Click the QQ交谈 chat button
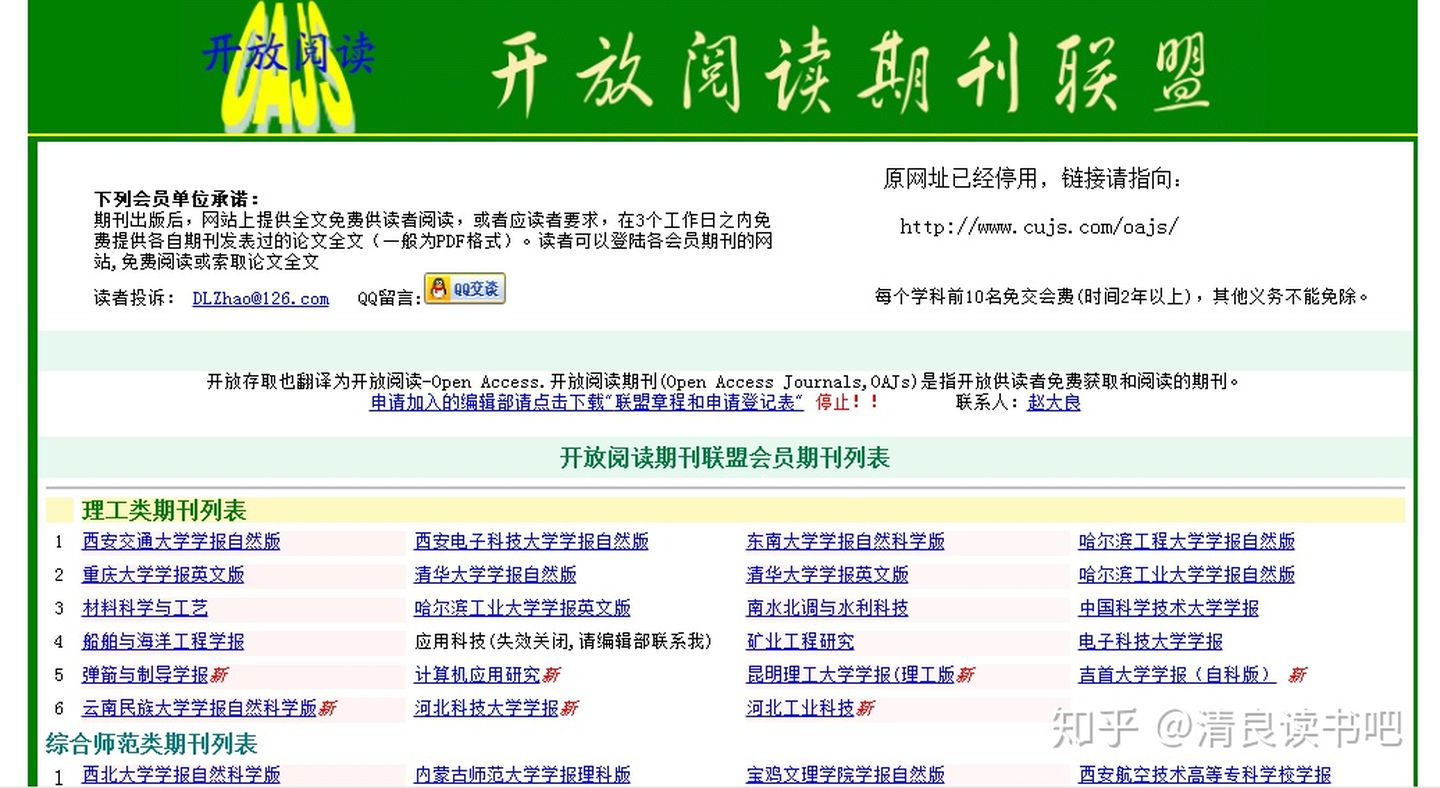1440x788 pixels. pyautogui.click(x=465, y=289)
